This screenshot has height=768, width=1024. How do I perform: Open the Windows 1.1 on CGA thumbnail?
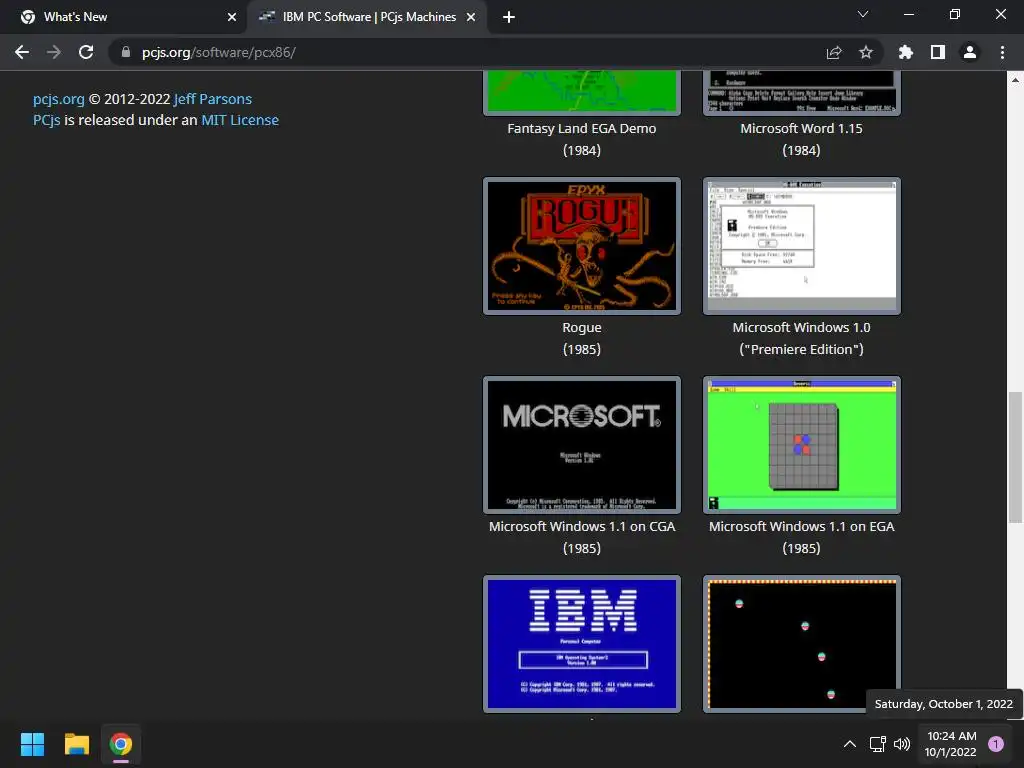point(582,445)
